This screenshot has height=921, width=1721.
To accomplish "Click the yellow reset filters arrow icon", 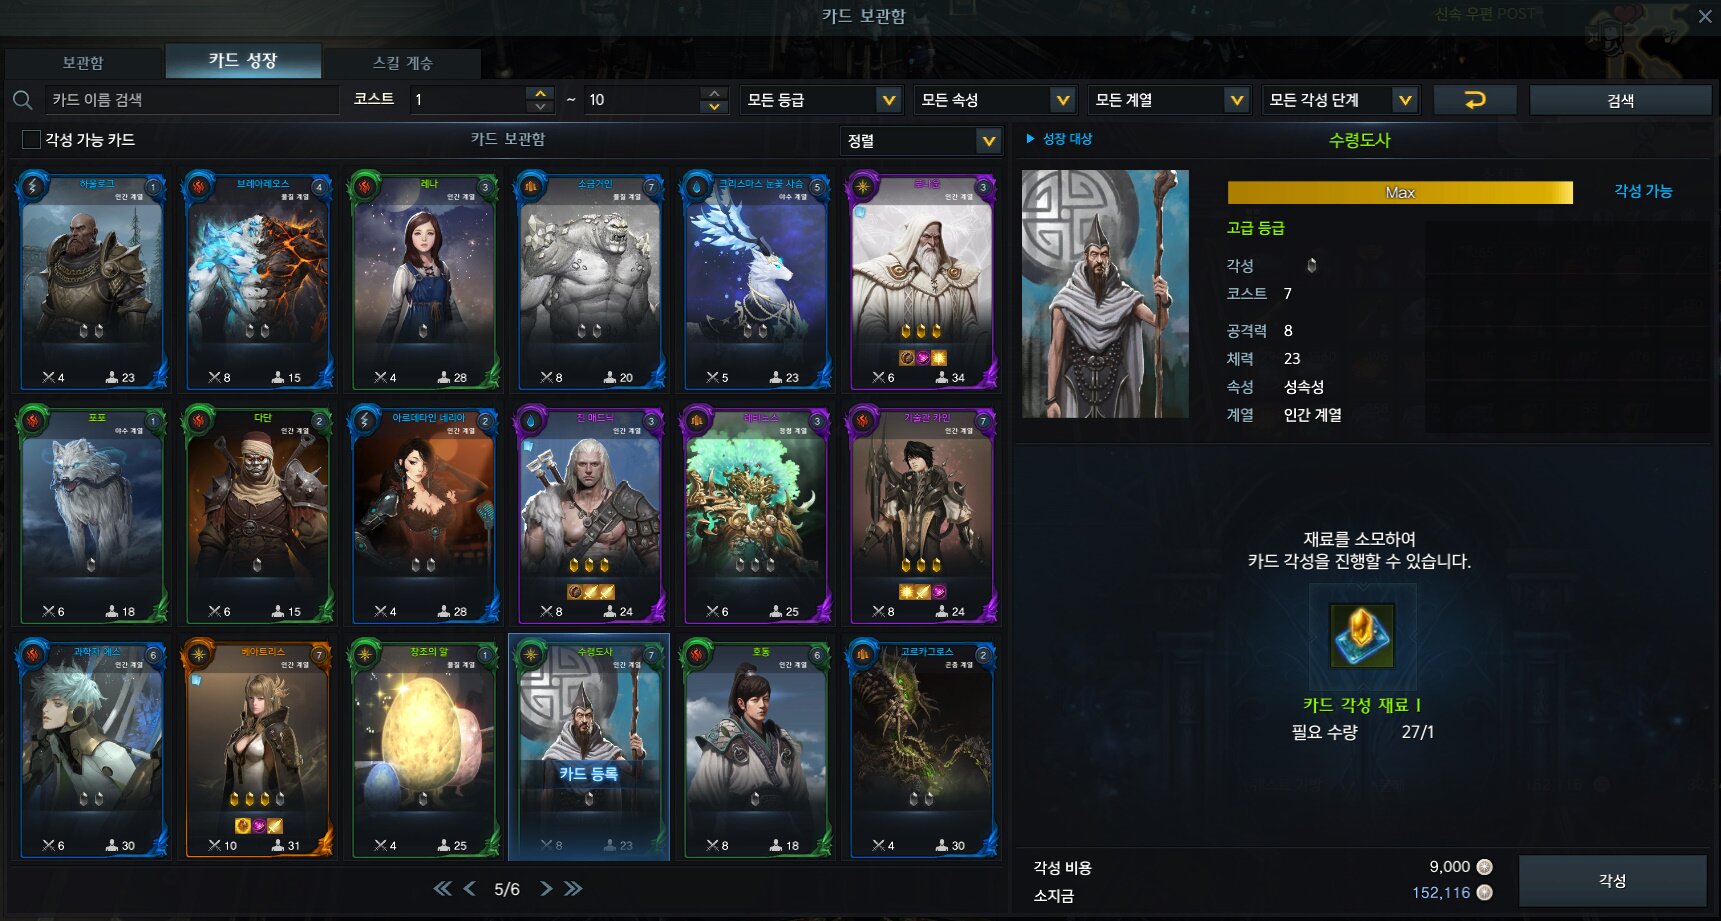I will tap(1475, 100).
